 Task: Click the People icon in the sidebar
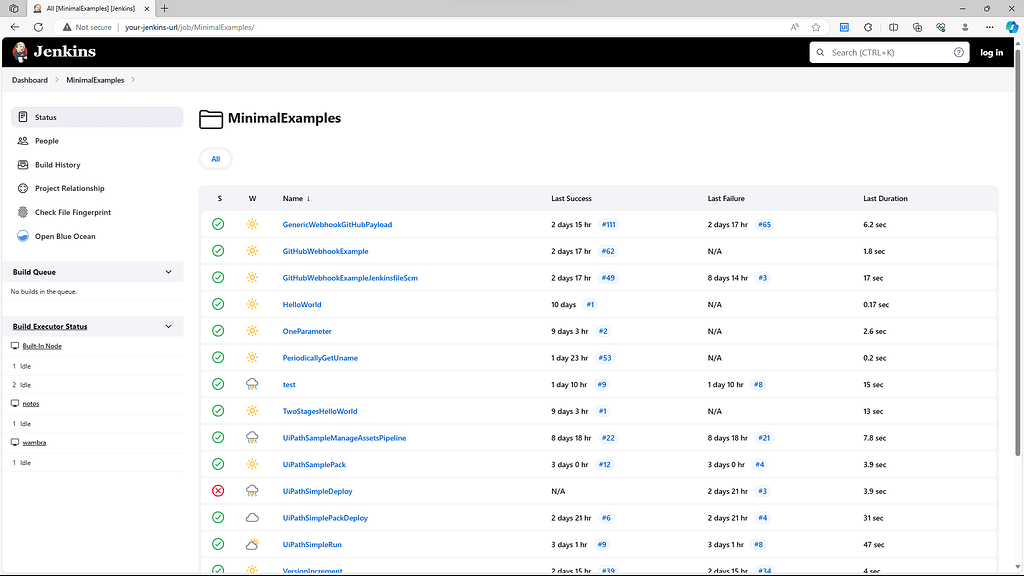[x=22, y=141]
